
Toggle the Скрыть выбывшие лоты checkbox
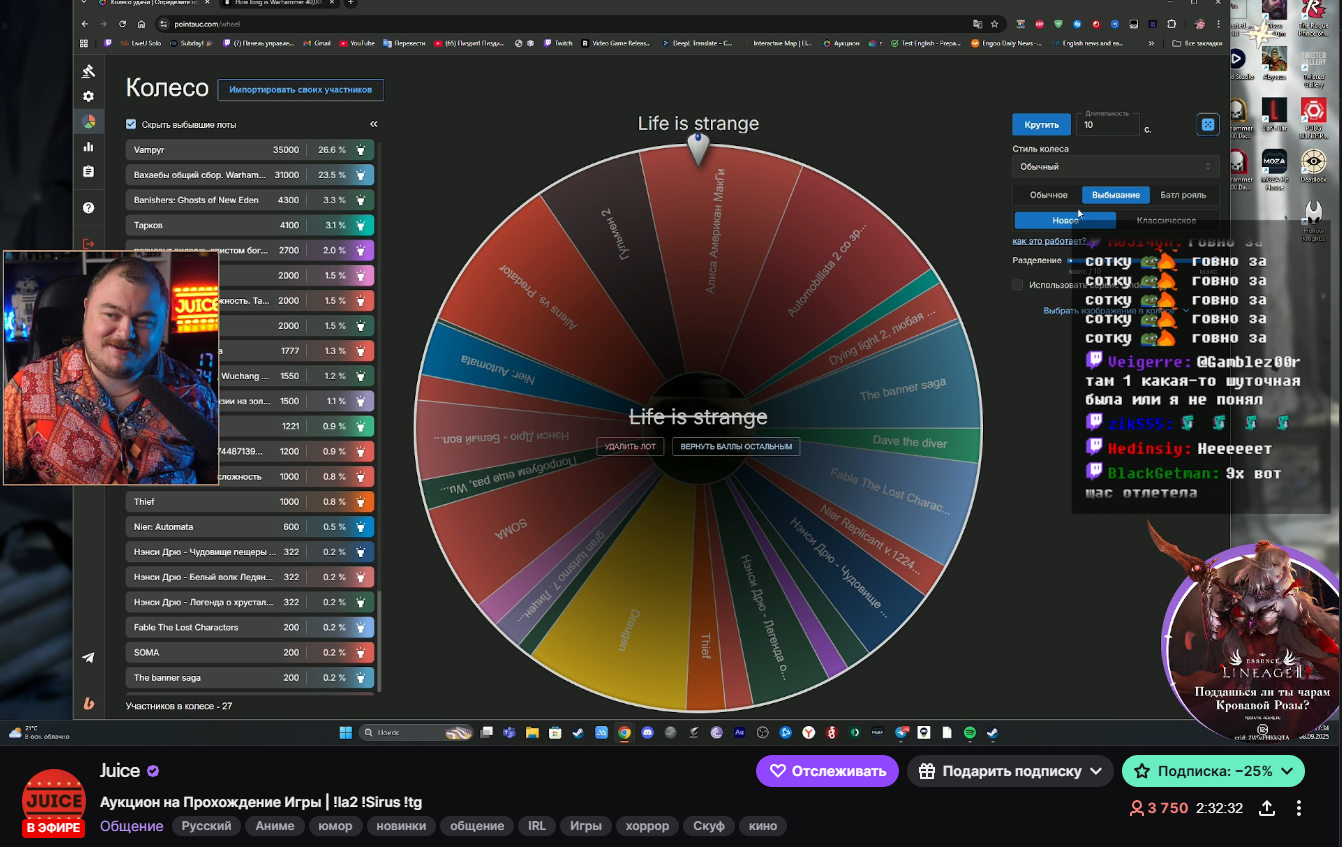131,124
